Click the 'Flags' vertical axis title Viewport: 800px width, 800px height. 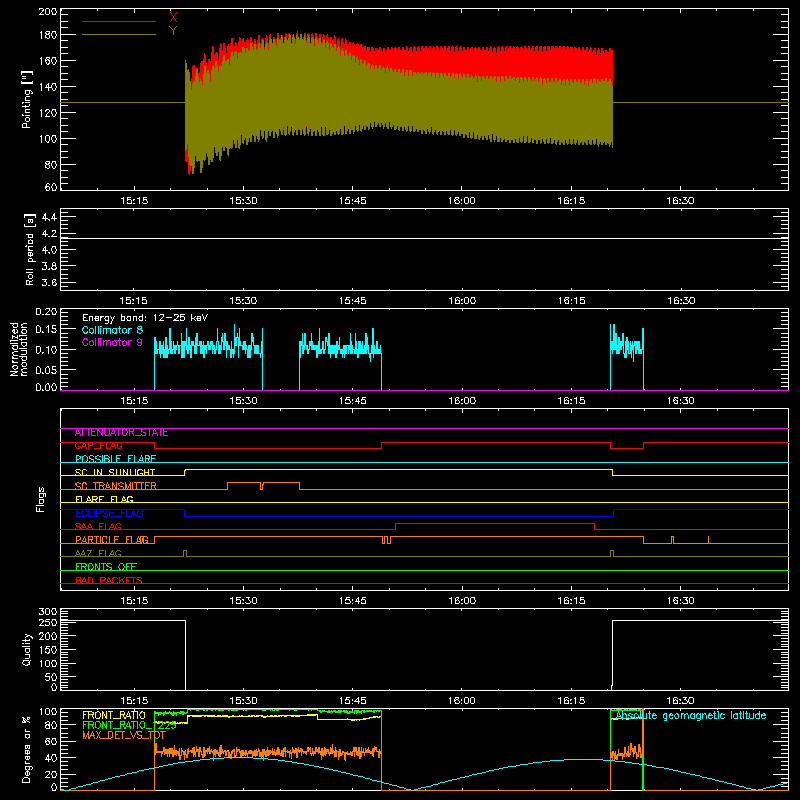(x=40, y=499)
